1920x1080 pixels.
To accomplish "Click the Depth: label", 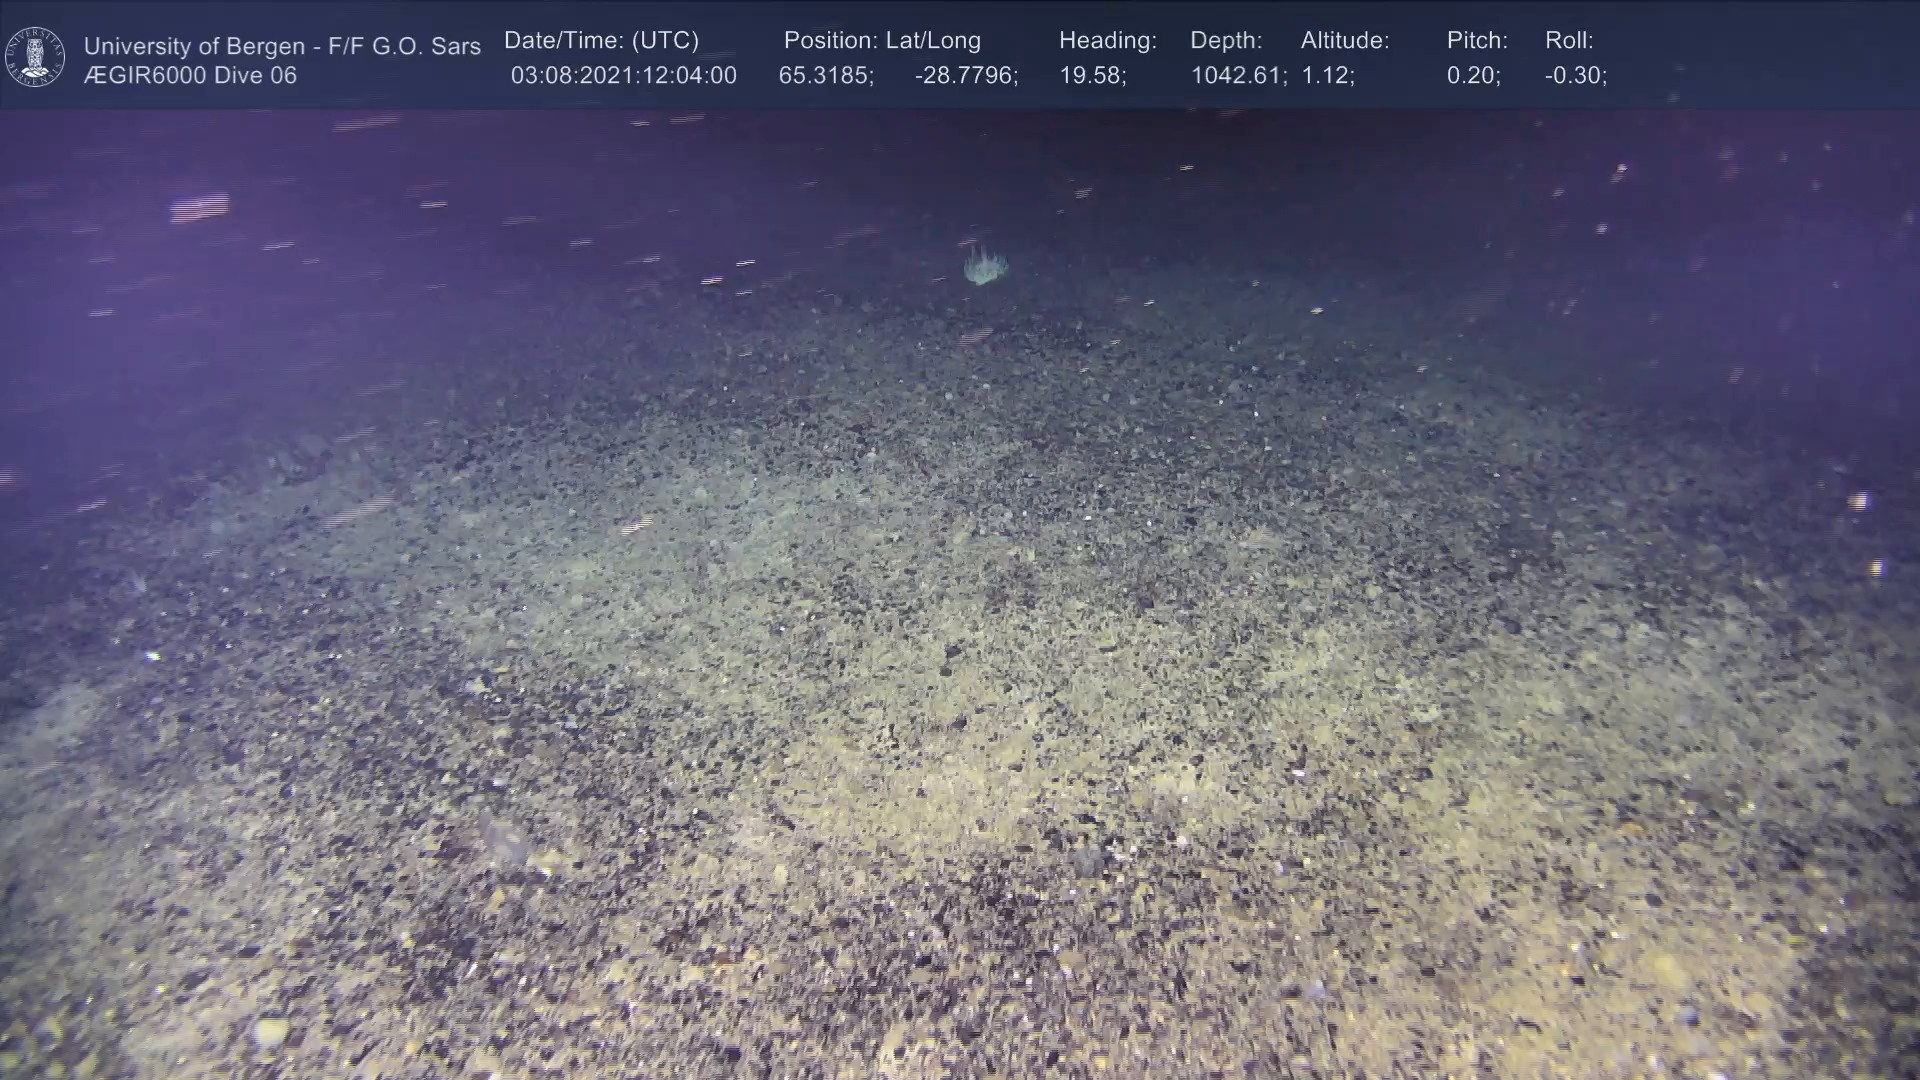I will (x=1226, y=41).
